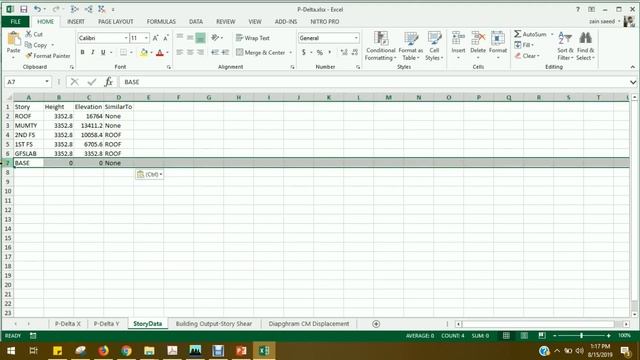The image size is (640, 360).
Task: Open Conditional Formatting
Action: click(380, 46)
